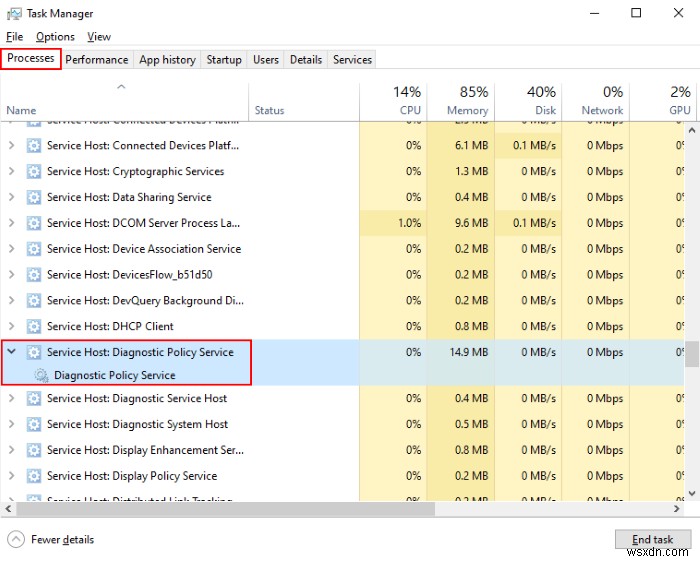The height and width of the screenshot is (562, 700).
Task: Switch to the Services tab
Action: 352,60
